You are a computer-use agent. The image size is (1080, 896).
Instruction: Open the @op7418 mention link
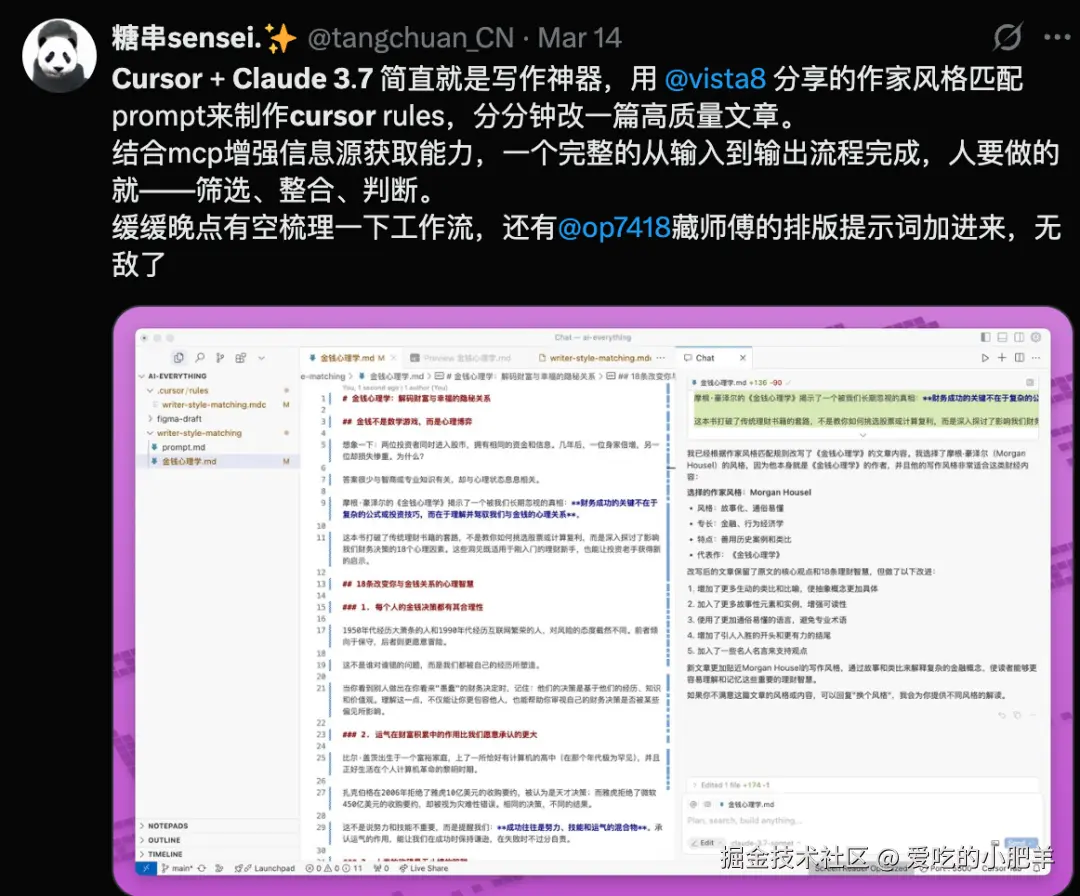pyautogui.click(x=614, y=227)
